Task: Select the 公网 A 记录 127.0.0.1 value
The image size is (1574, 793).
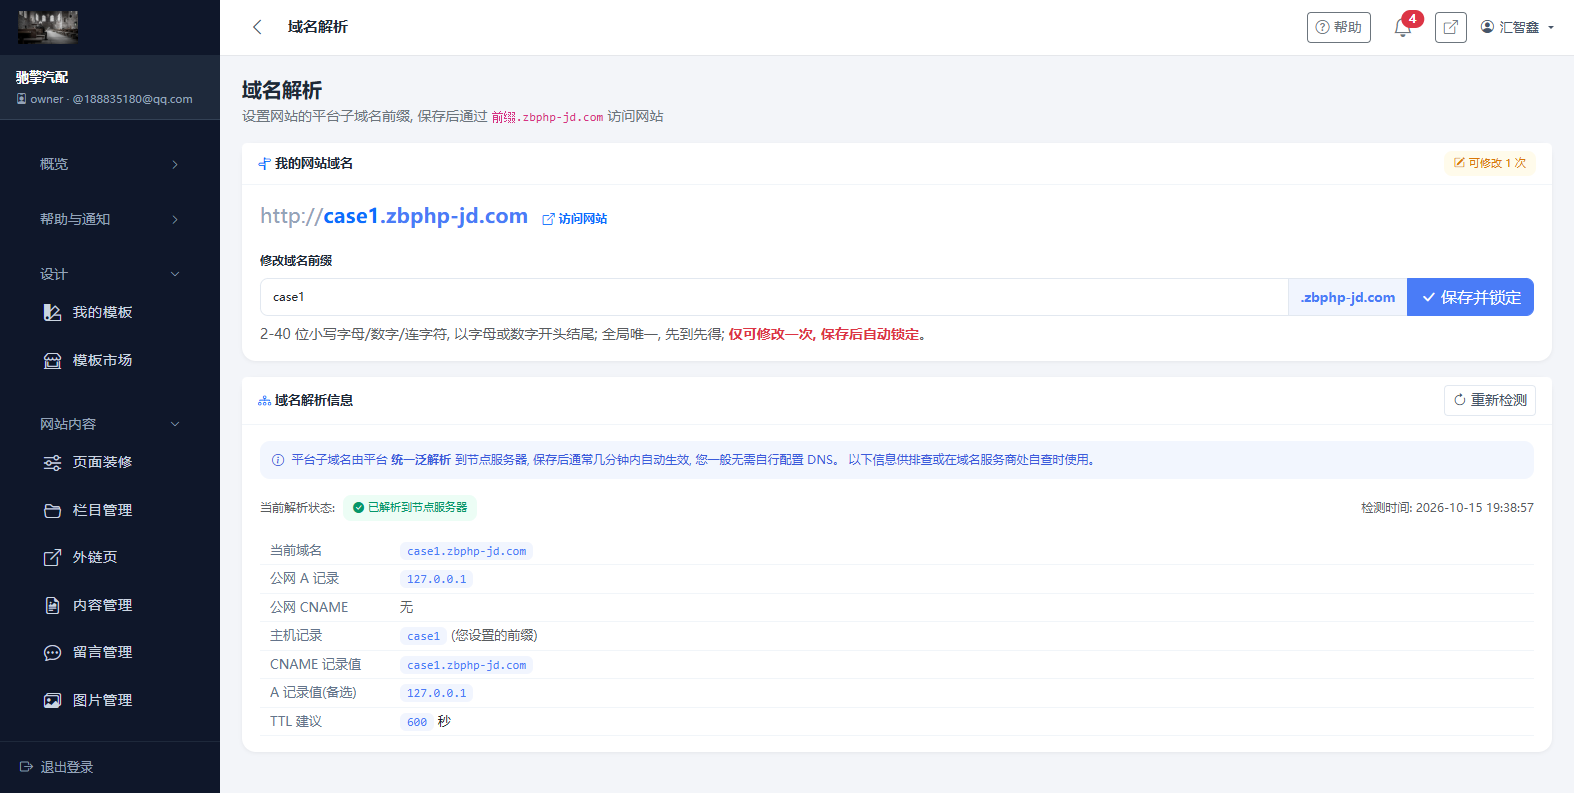Action: point(436,579)
